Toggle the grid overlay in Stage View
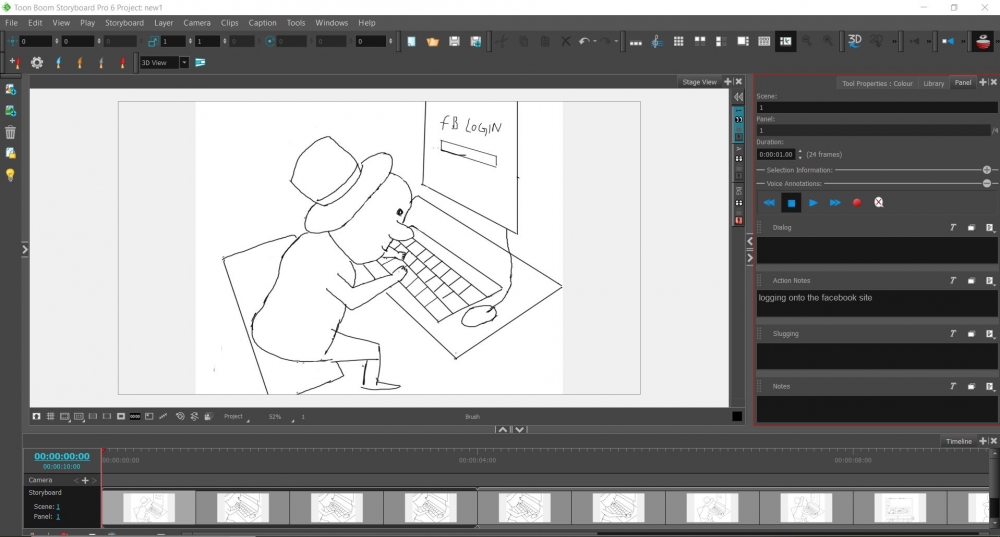 (50, 416)
